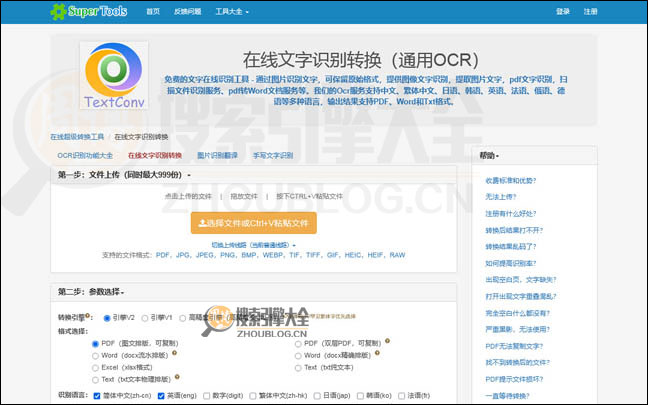648x405 pixels.
Task: Select PDF (图文排版,可复制) format
Action: 95,344
